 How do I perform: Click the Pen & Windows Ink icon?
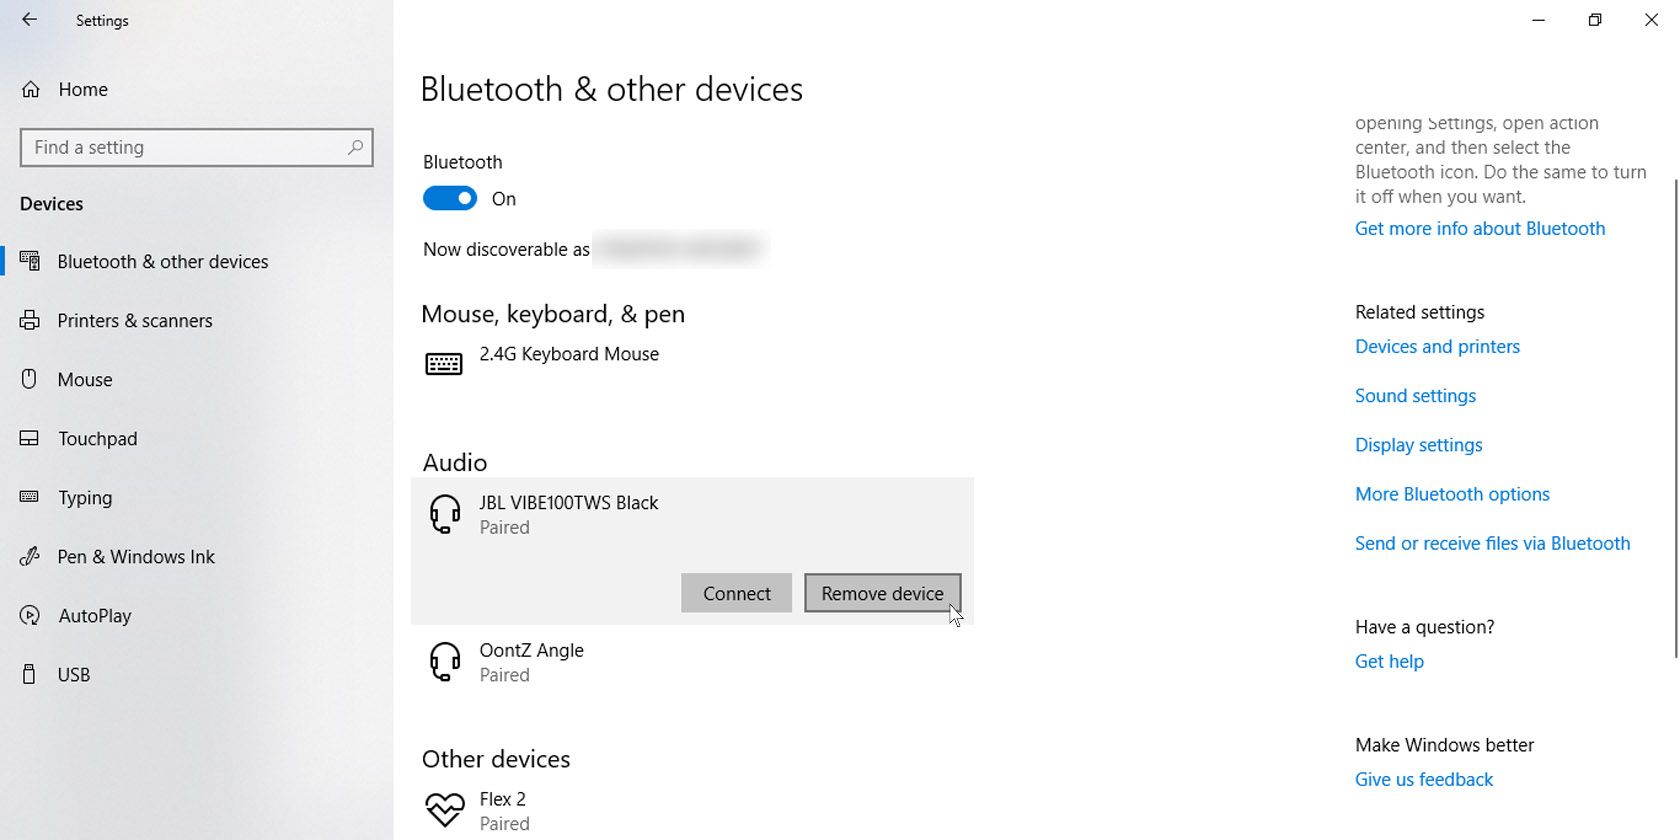[29, 556]
